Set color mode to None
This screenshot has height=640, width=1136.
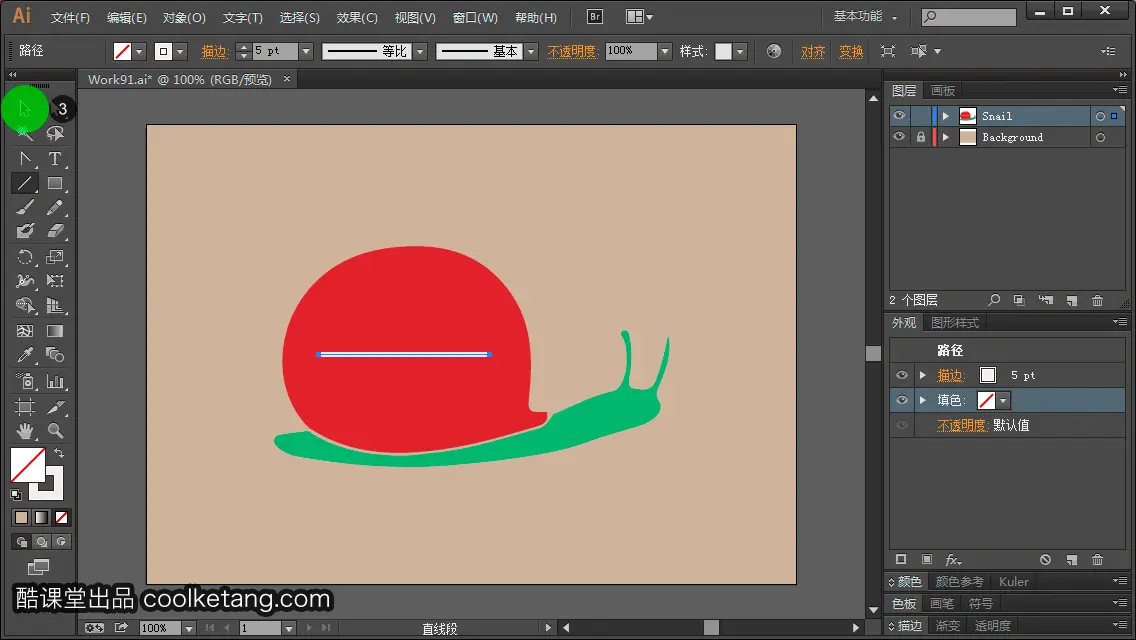(x=62, y=518)
